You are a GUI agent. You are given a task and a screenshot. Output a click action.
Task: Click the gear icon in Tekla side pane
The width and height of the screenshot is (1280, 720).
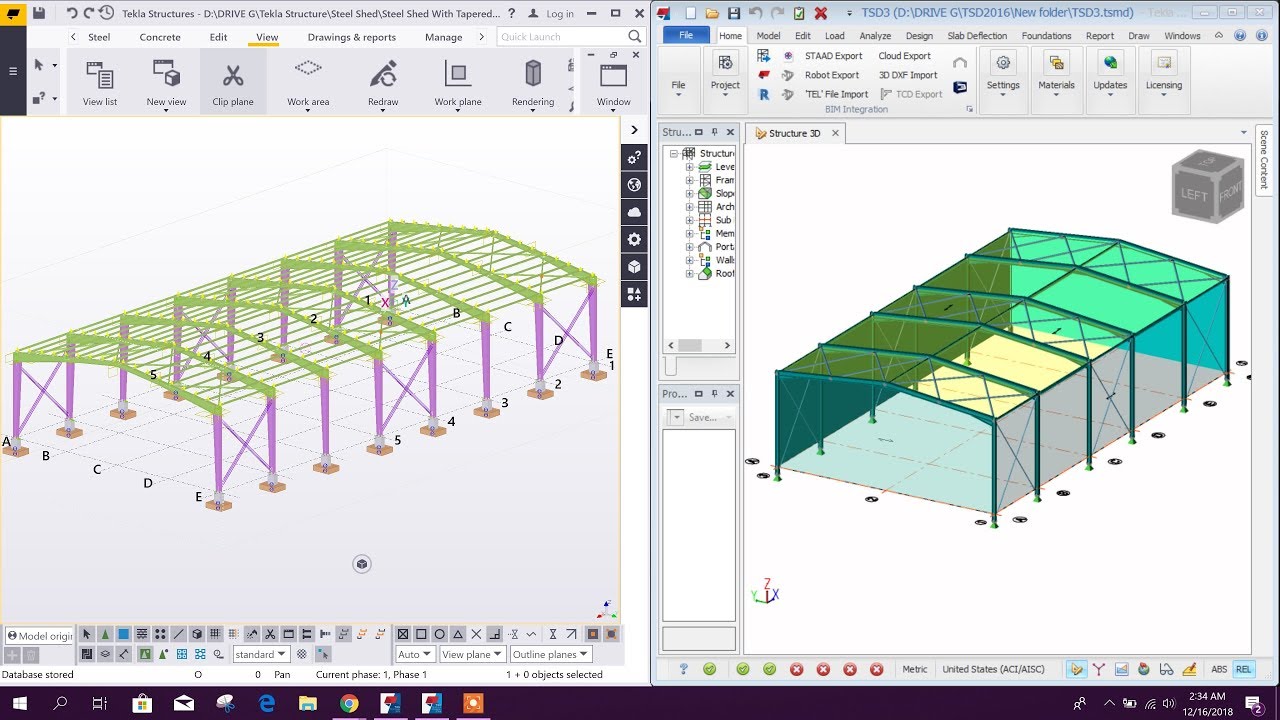click(x=634, y=239)
